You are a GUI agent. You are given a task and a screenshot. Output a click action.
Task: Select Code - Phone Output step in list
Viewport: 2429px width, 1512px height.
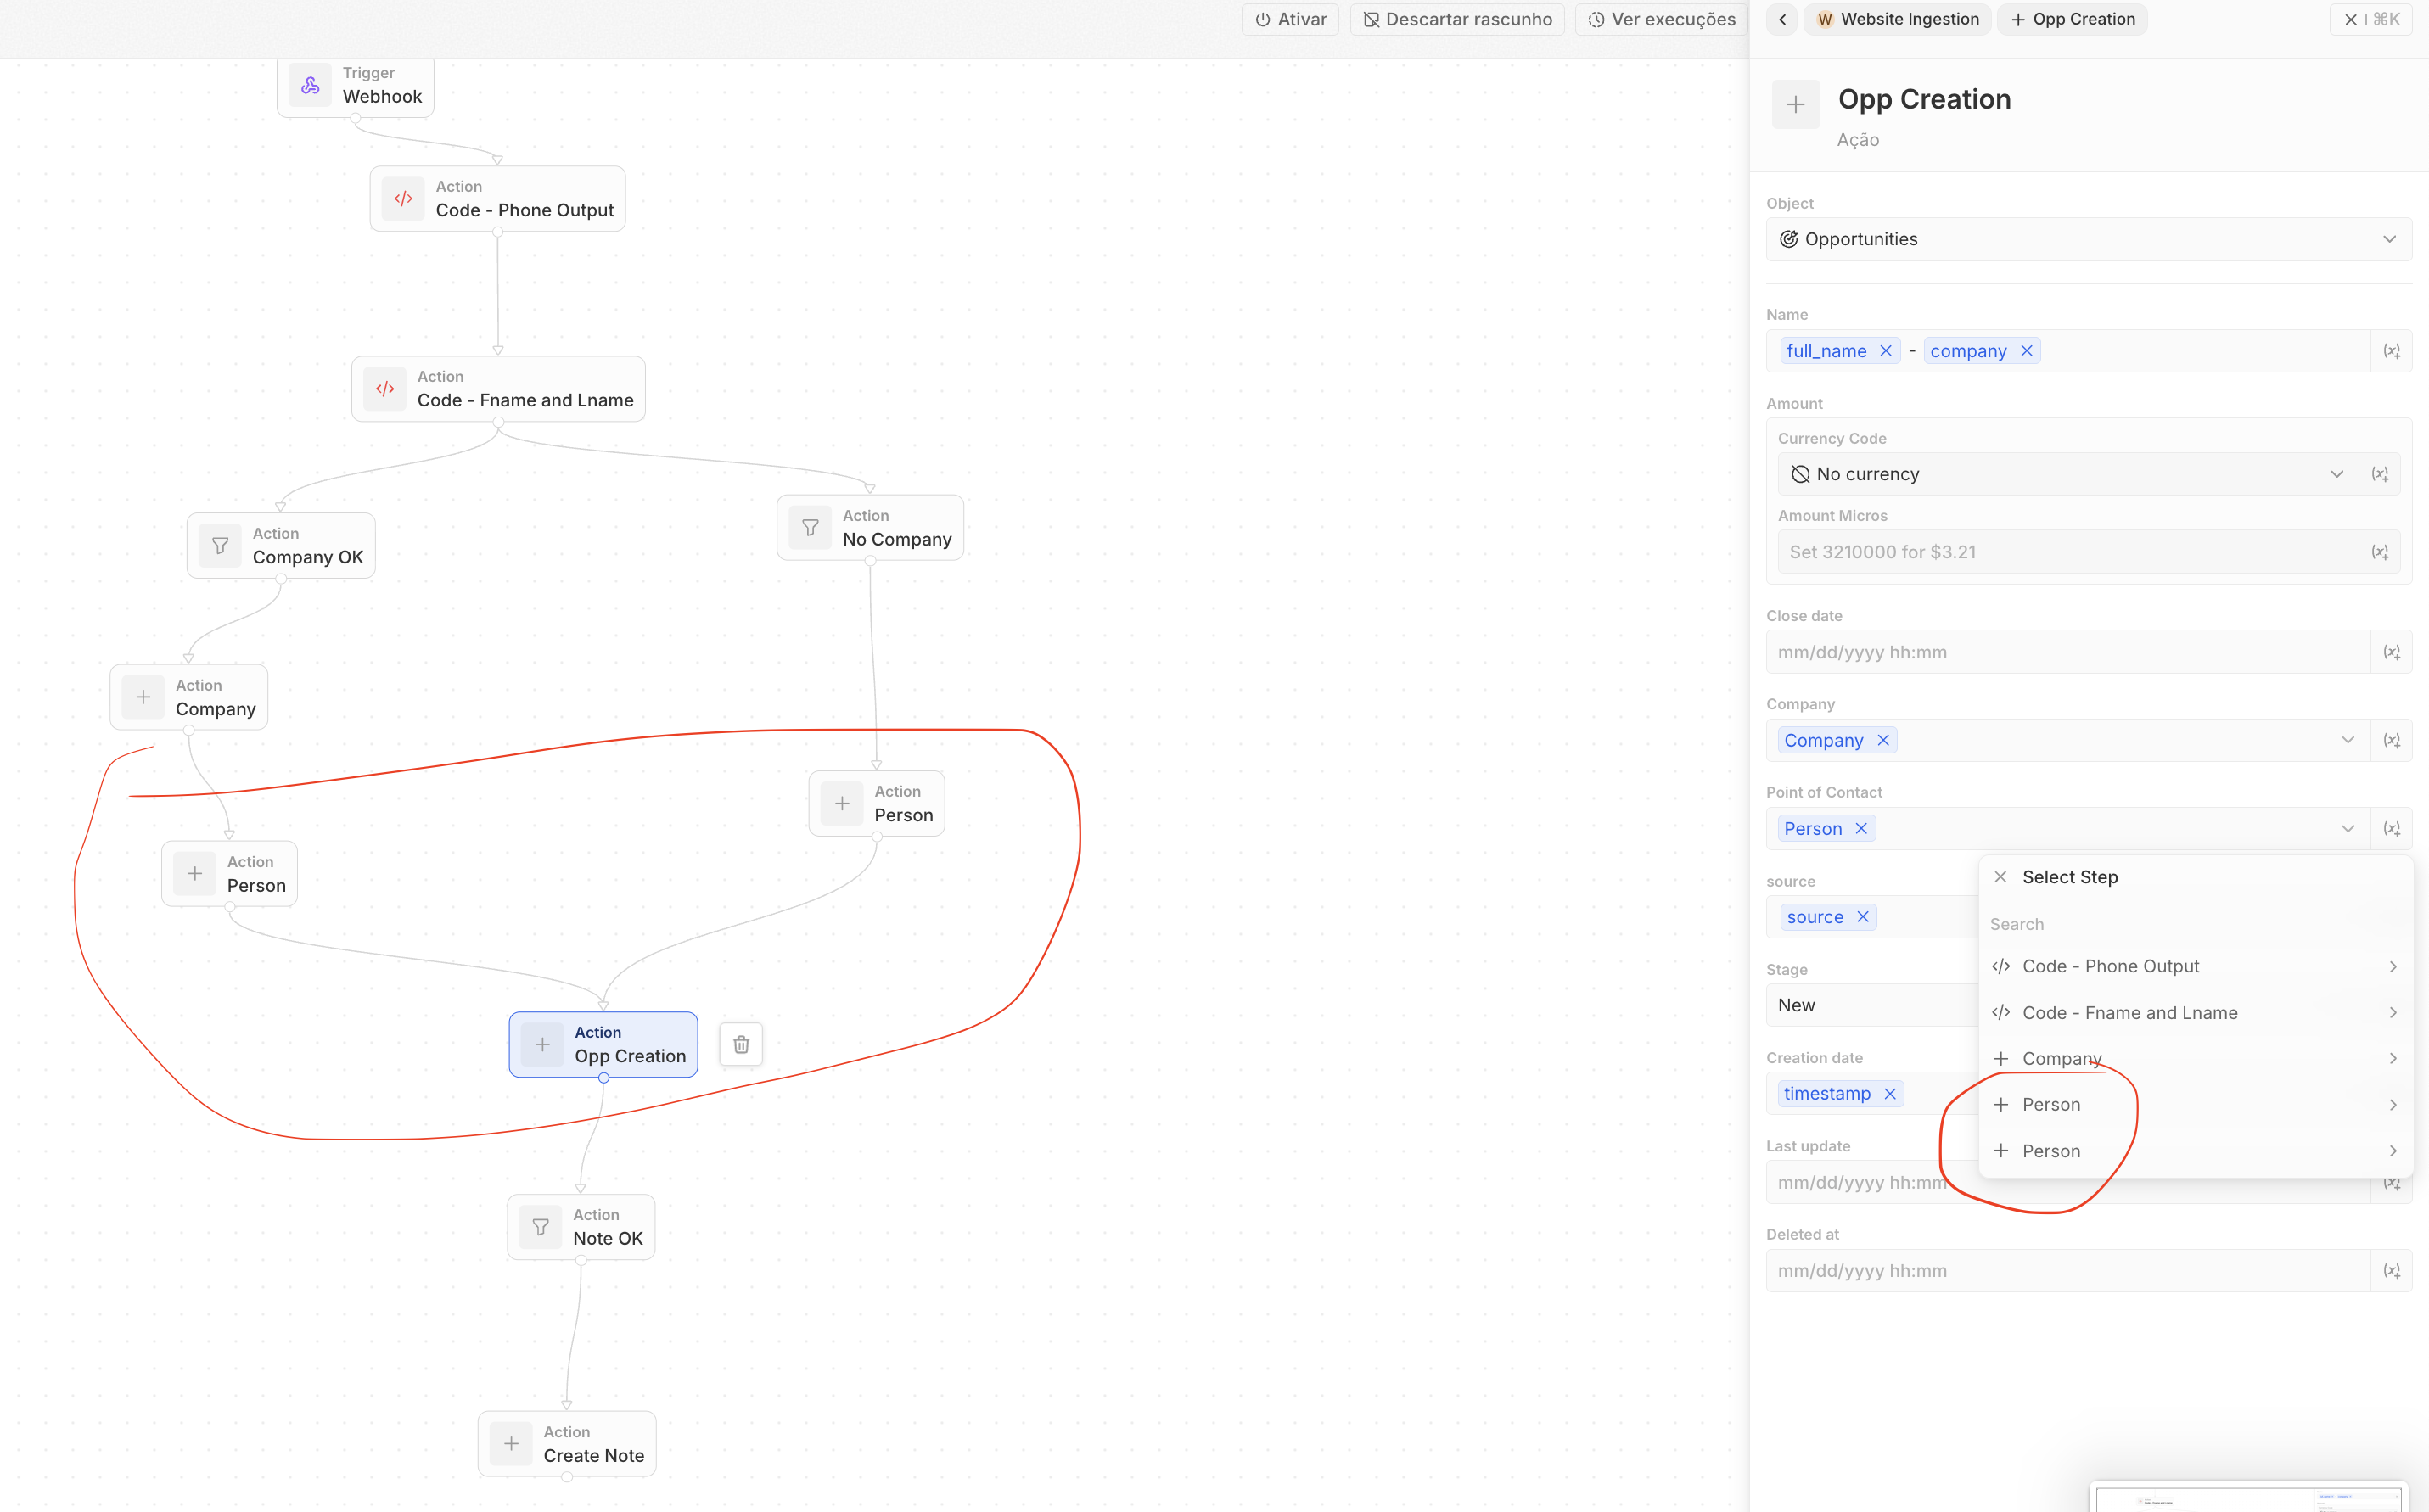2110,966
